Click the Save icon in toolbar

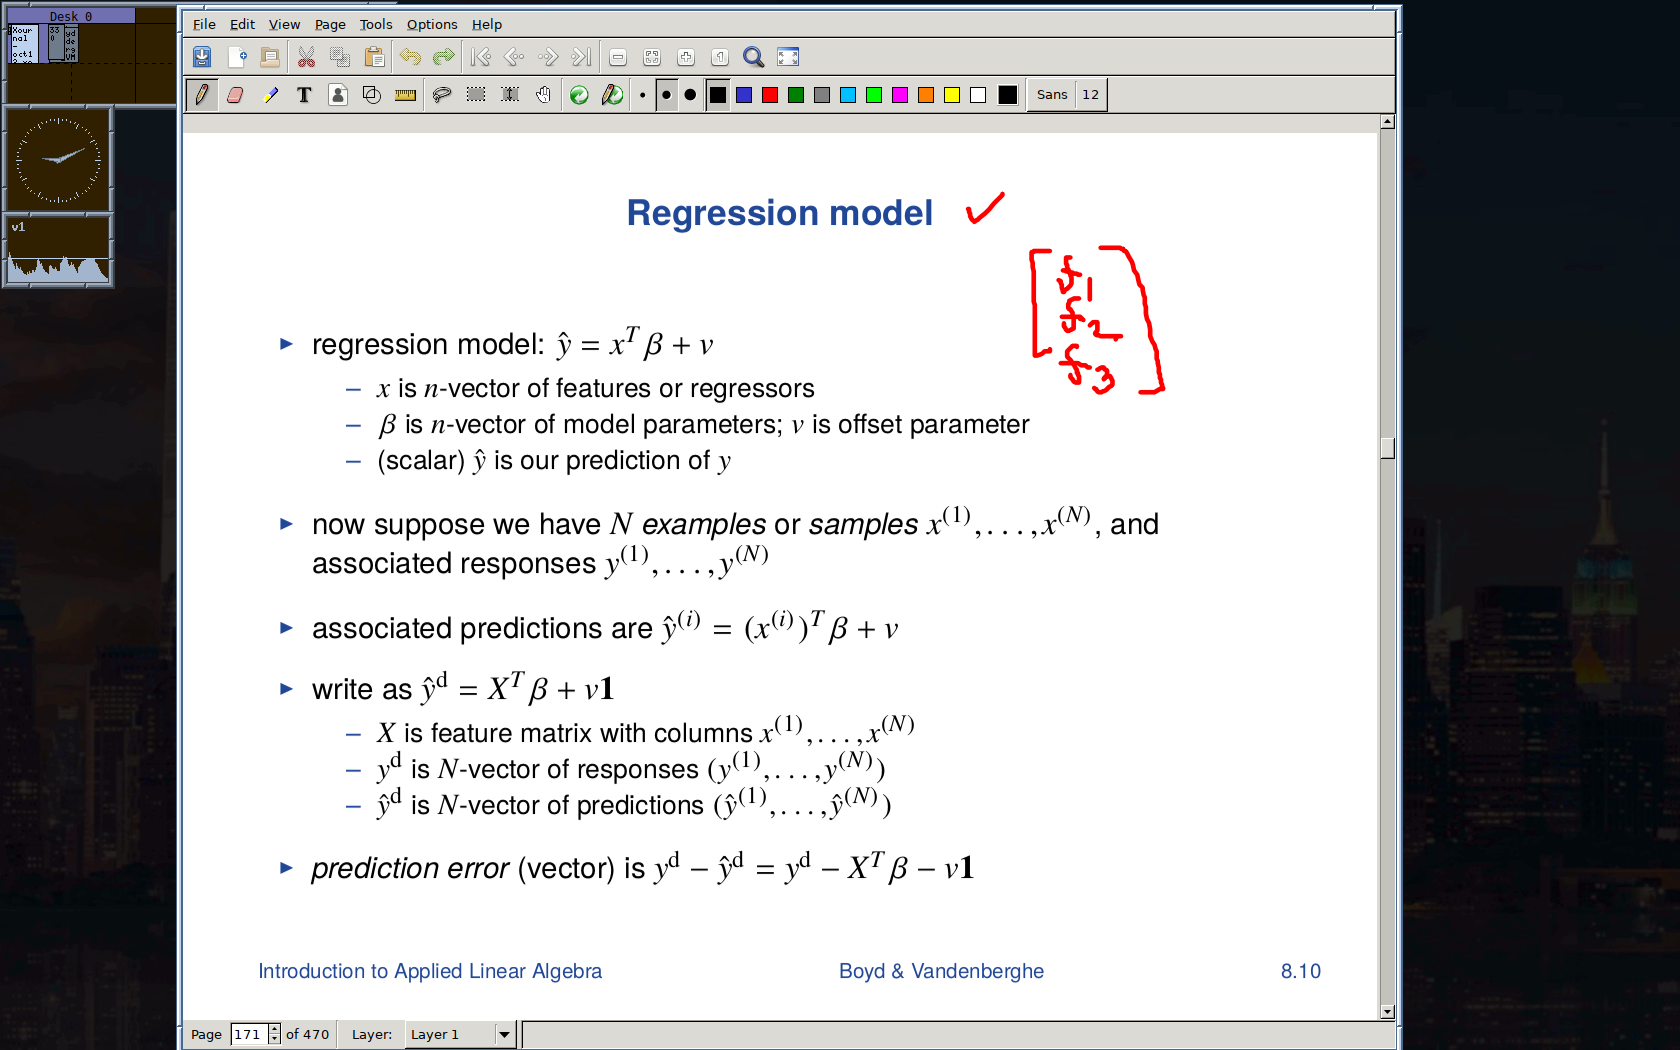pyautogui.click(x=202, y=57)
